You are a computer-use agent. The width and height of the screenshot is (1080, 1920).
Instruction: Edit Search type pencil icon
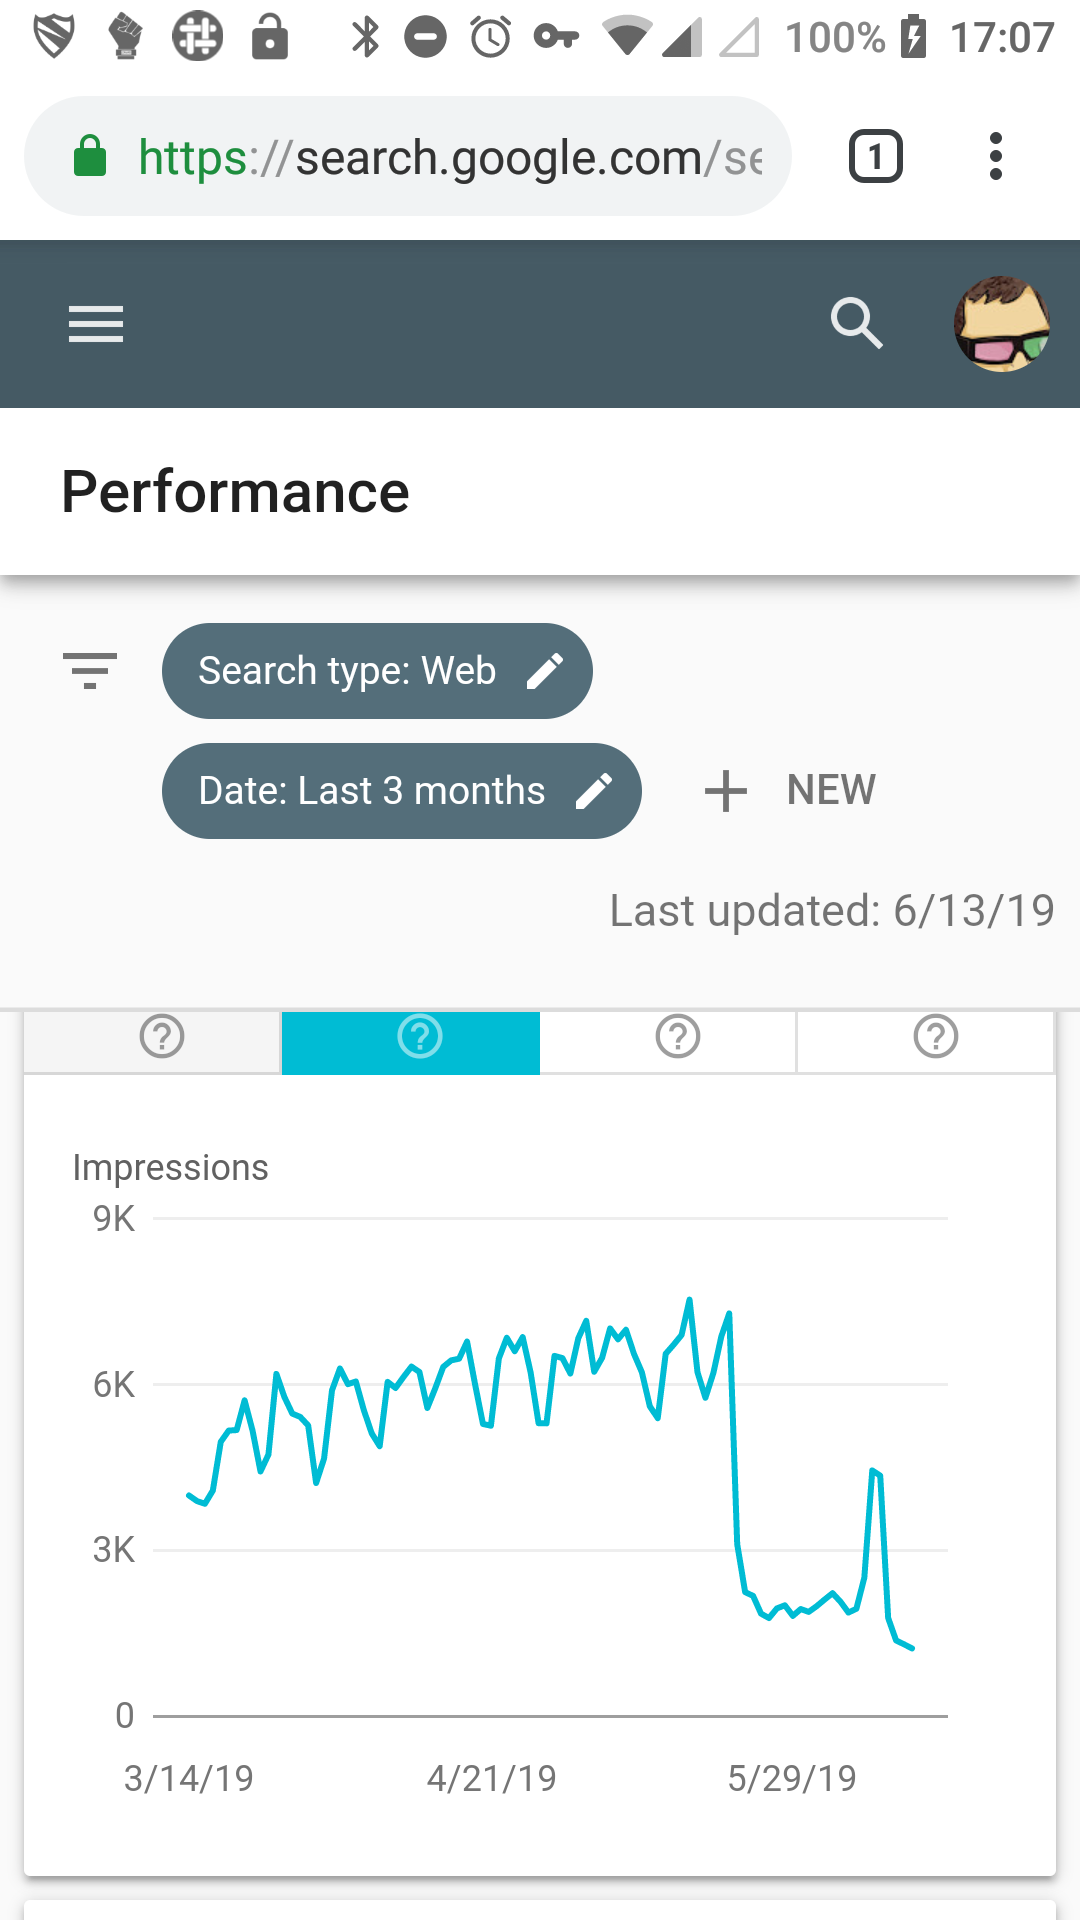[x=545, y=671]
